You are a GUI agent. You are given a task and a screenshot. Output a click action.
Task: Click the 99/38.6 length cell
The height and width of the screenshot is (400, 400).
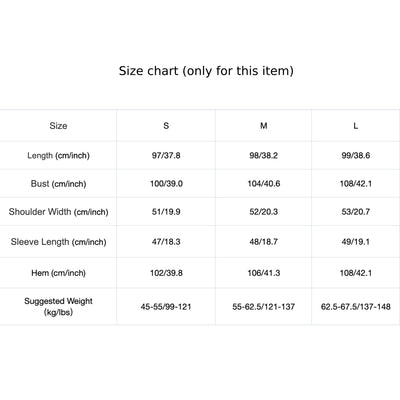pyautogui.click(x=356, y=155)
